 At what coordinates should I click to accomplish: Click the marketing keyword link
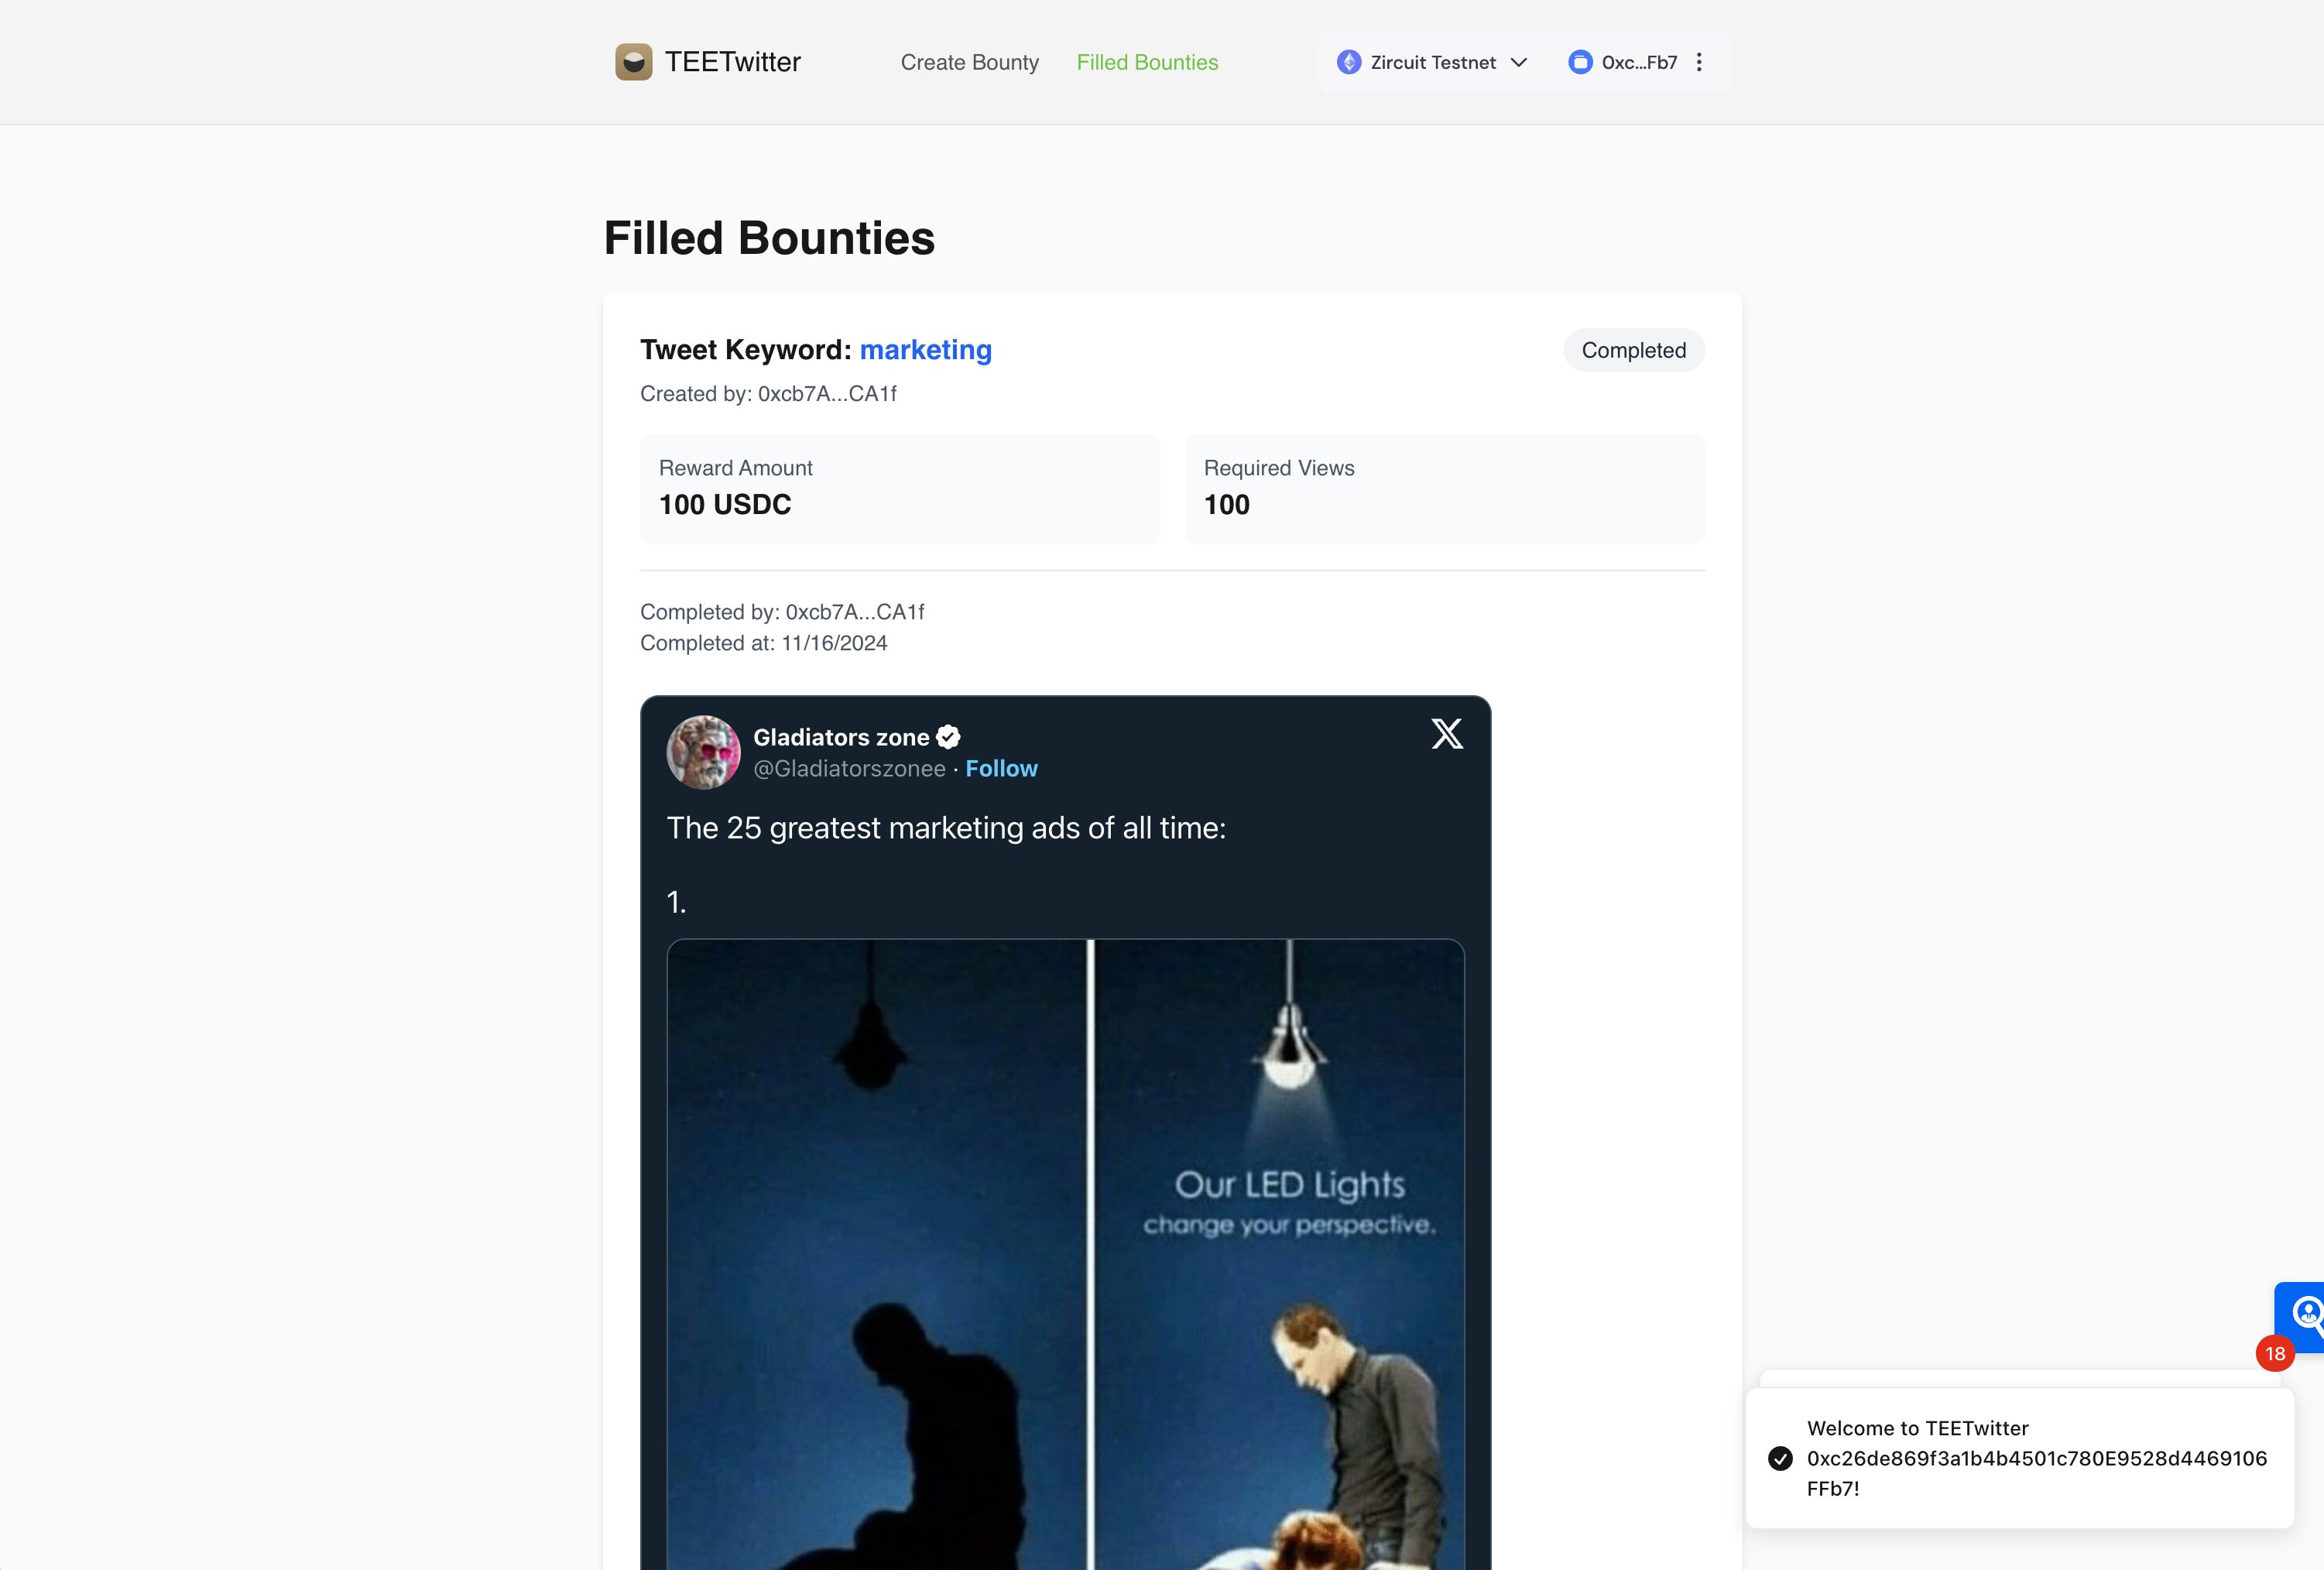click(x=924, y=348)
